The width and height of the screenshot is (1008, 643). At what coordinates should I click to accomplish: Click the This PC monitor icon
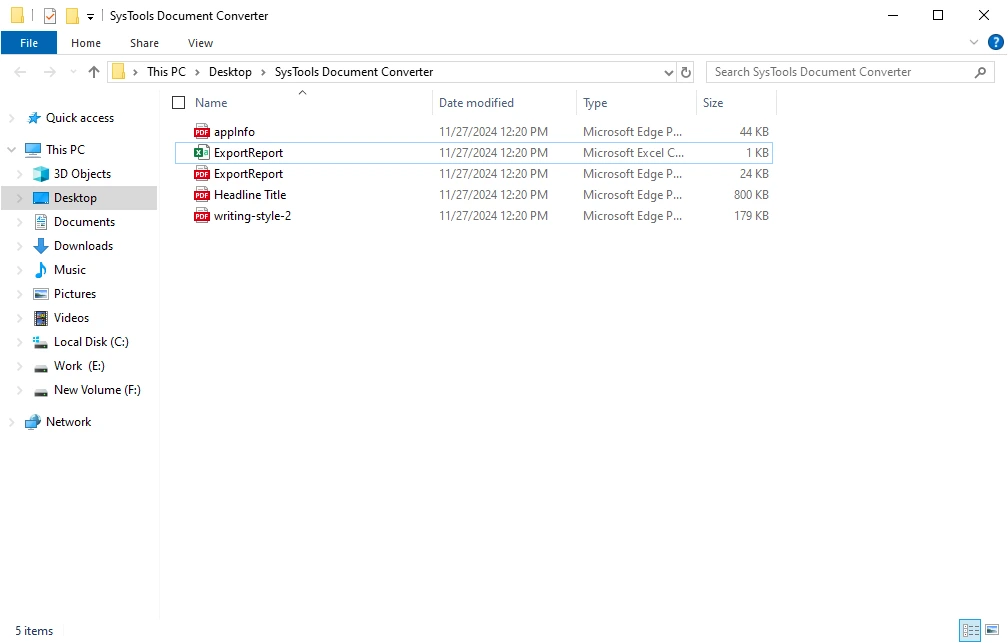tap(33, 150)
